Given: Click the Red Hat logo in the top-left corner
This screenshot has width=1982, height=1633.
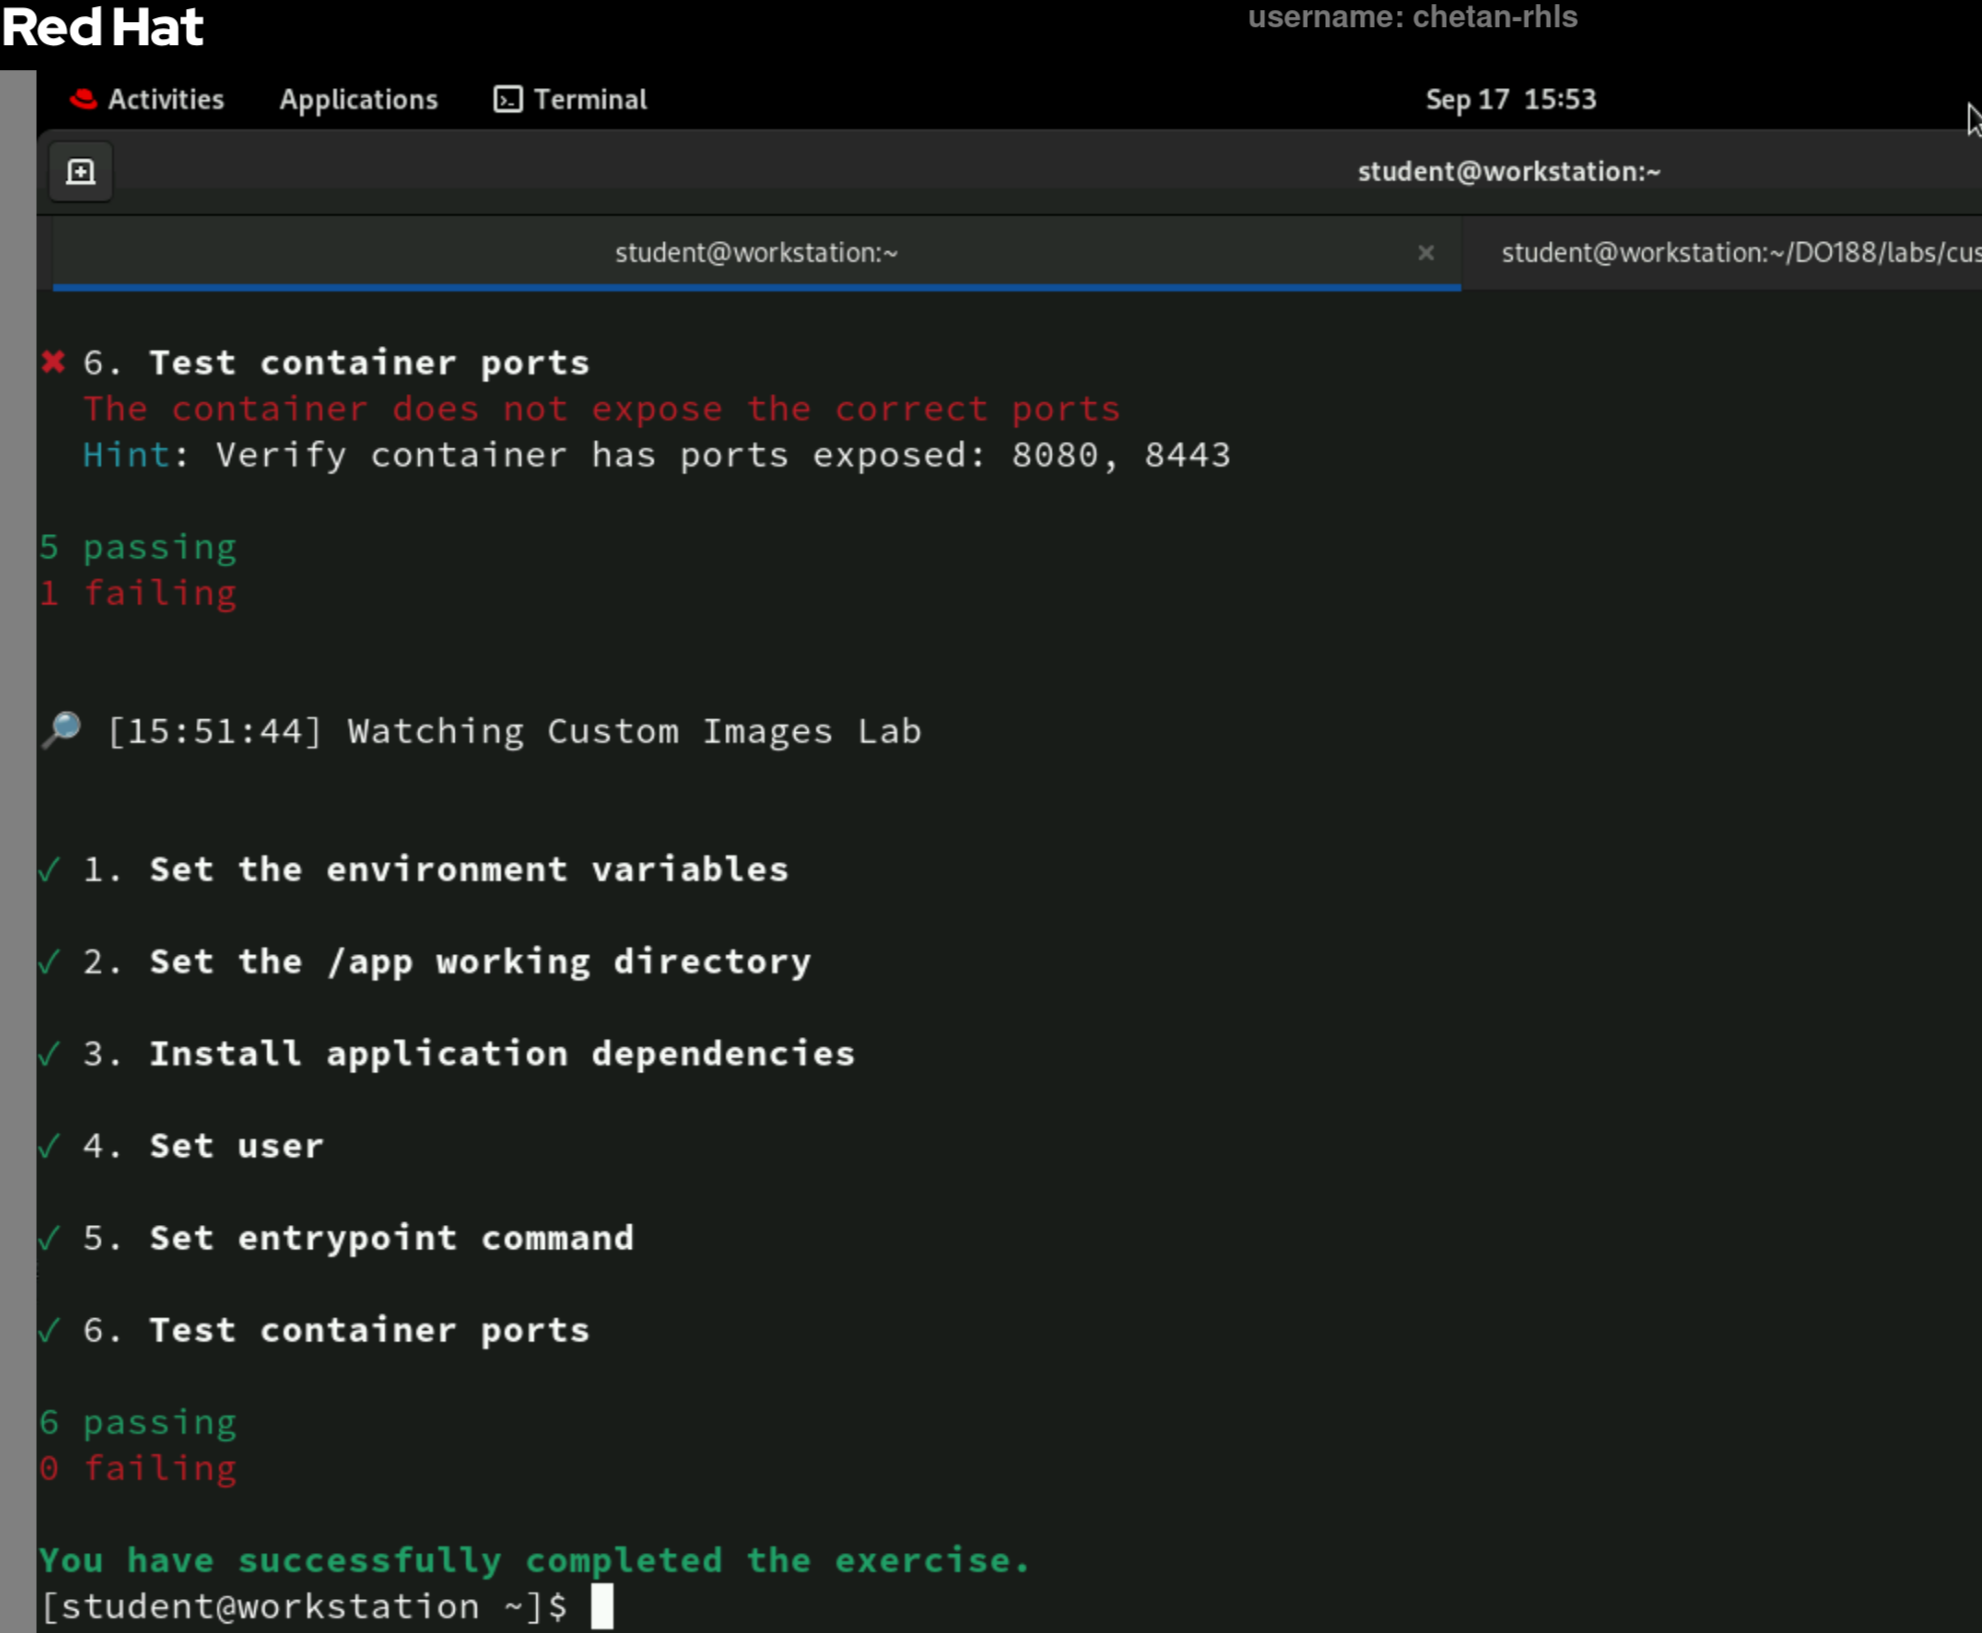Looking at the screenshot, I should pos(100,27).
